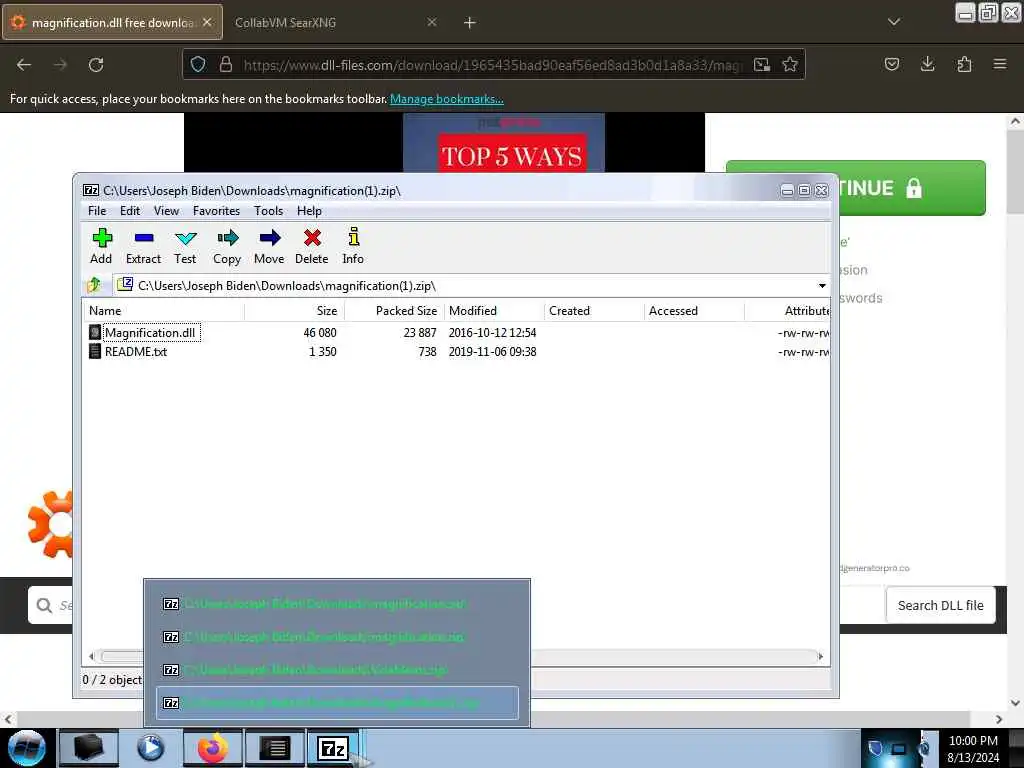Click the Manage bookmarks link
The image size is (1024, 768).
click(447, 99)
